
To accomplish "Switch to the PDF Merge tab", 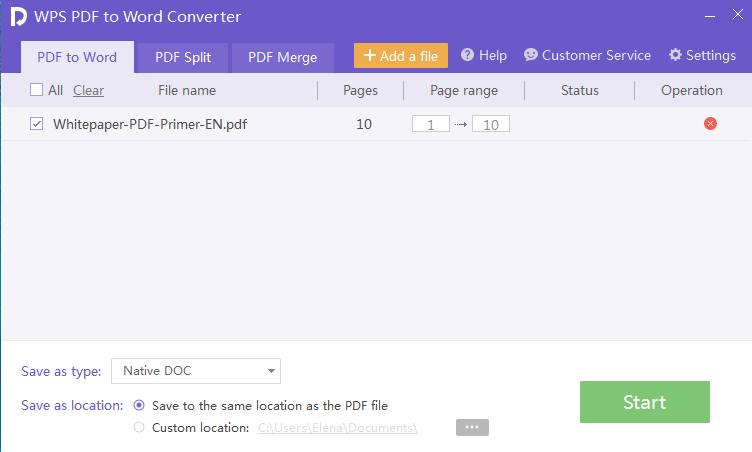I will click(x=282, y=58).
